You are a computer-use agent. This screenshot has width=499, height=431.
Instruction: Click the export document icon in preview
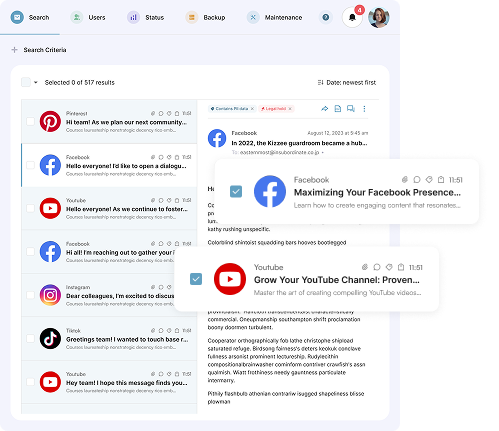[338, 109]
